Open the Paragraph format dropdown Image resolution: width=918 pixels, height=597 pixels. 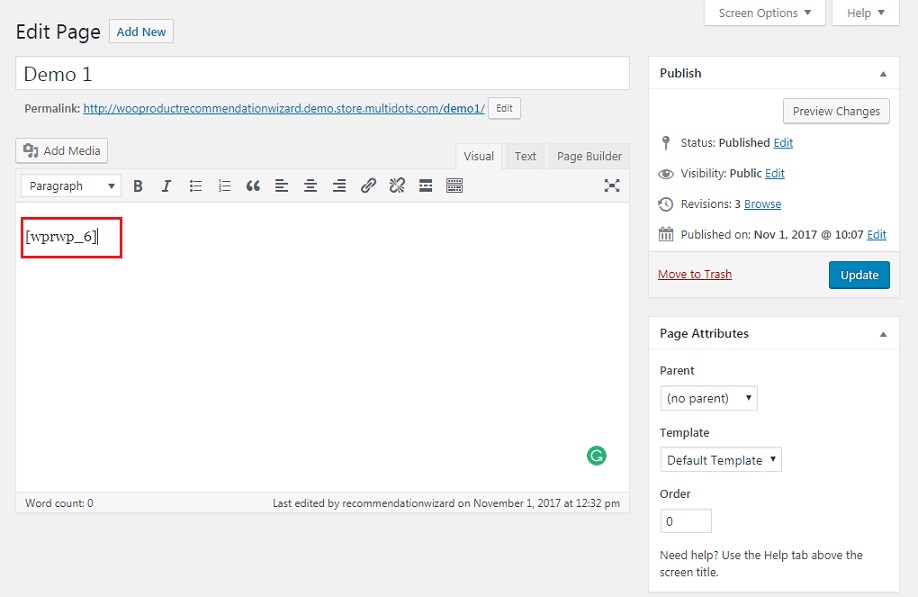71,186
